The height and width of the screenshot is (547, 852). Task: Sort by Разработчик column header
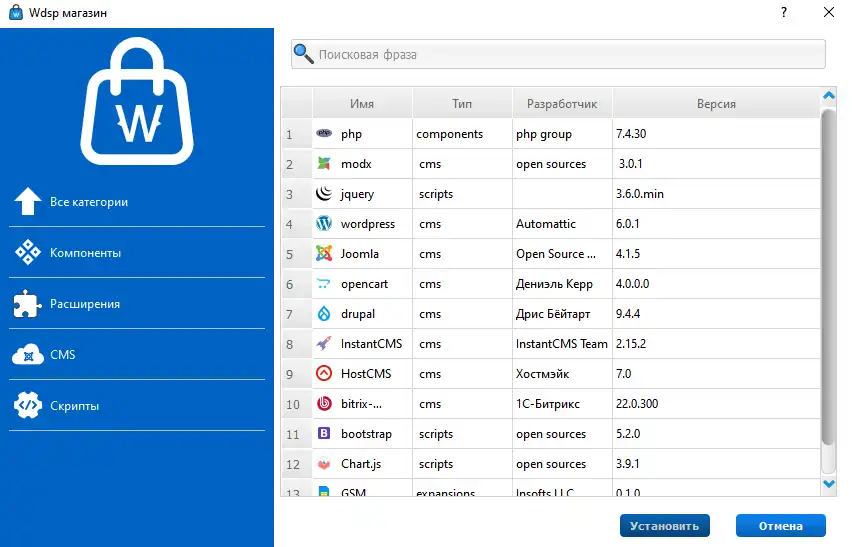click(x=562, y=103)
